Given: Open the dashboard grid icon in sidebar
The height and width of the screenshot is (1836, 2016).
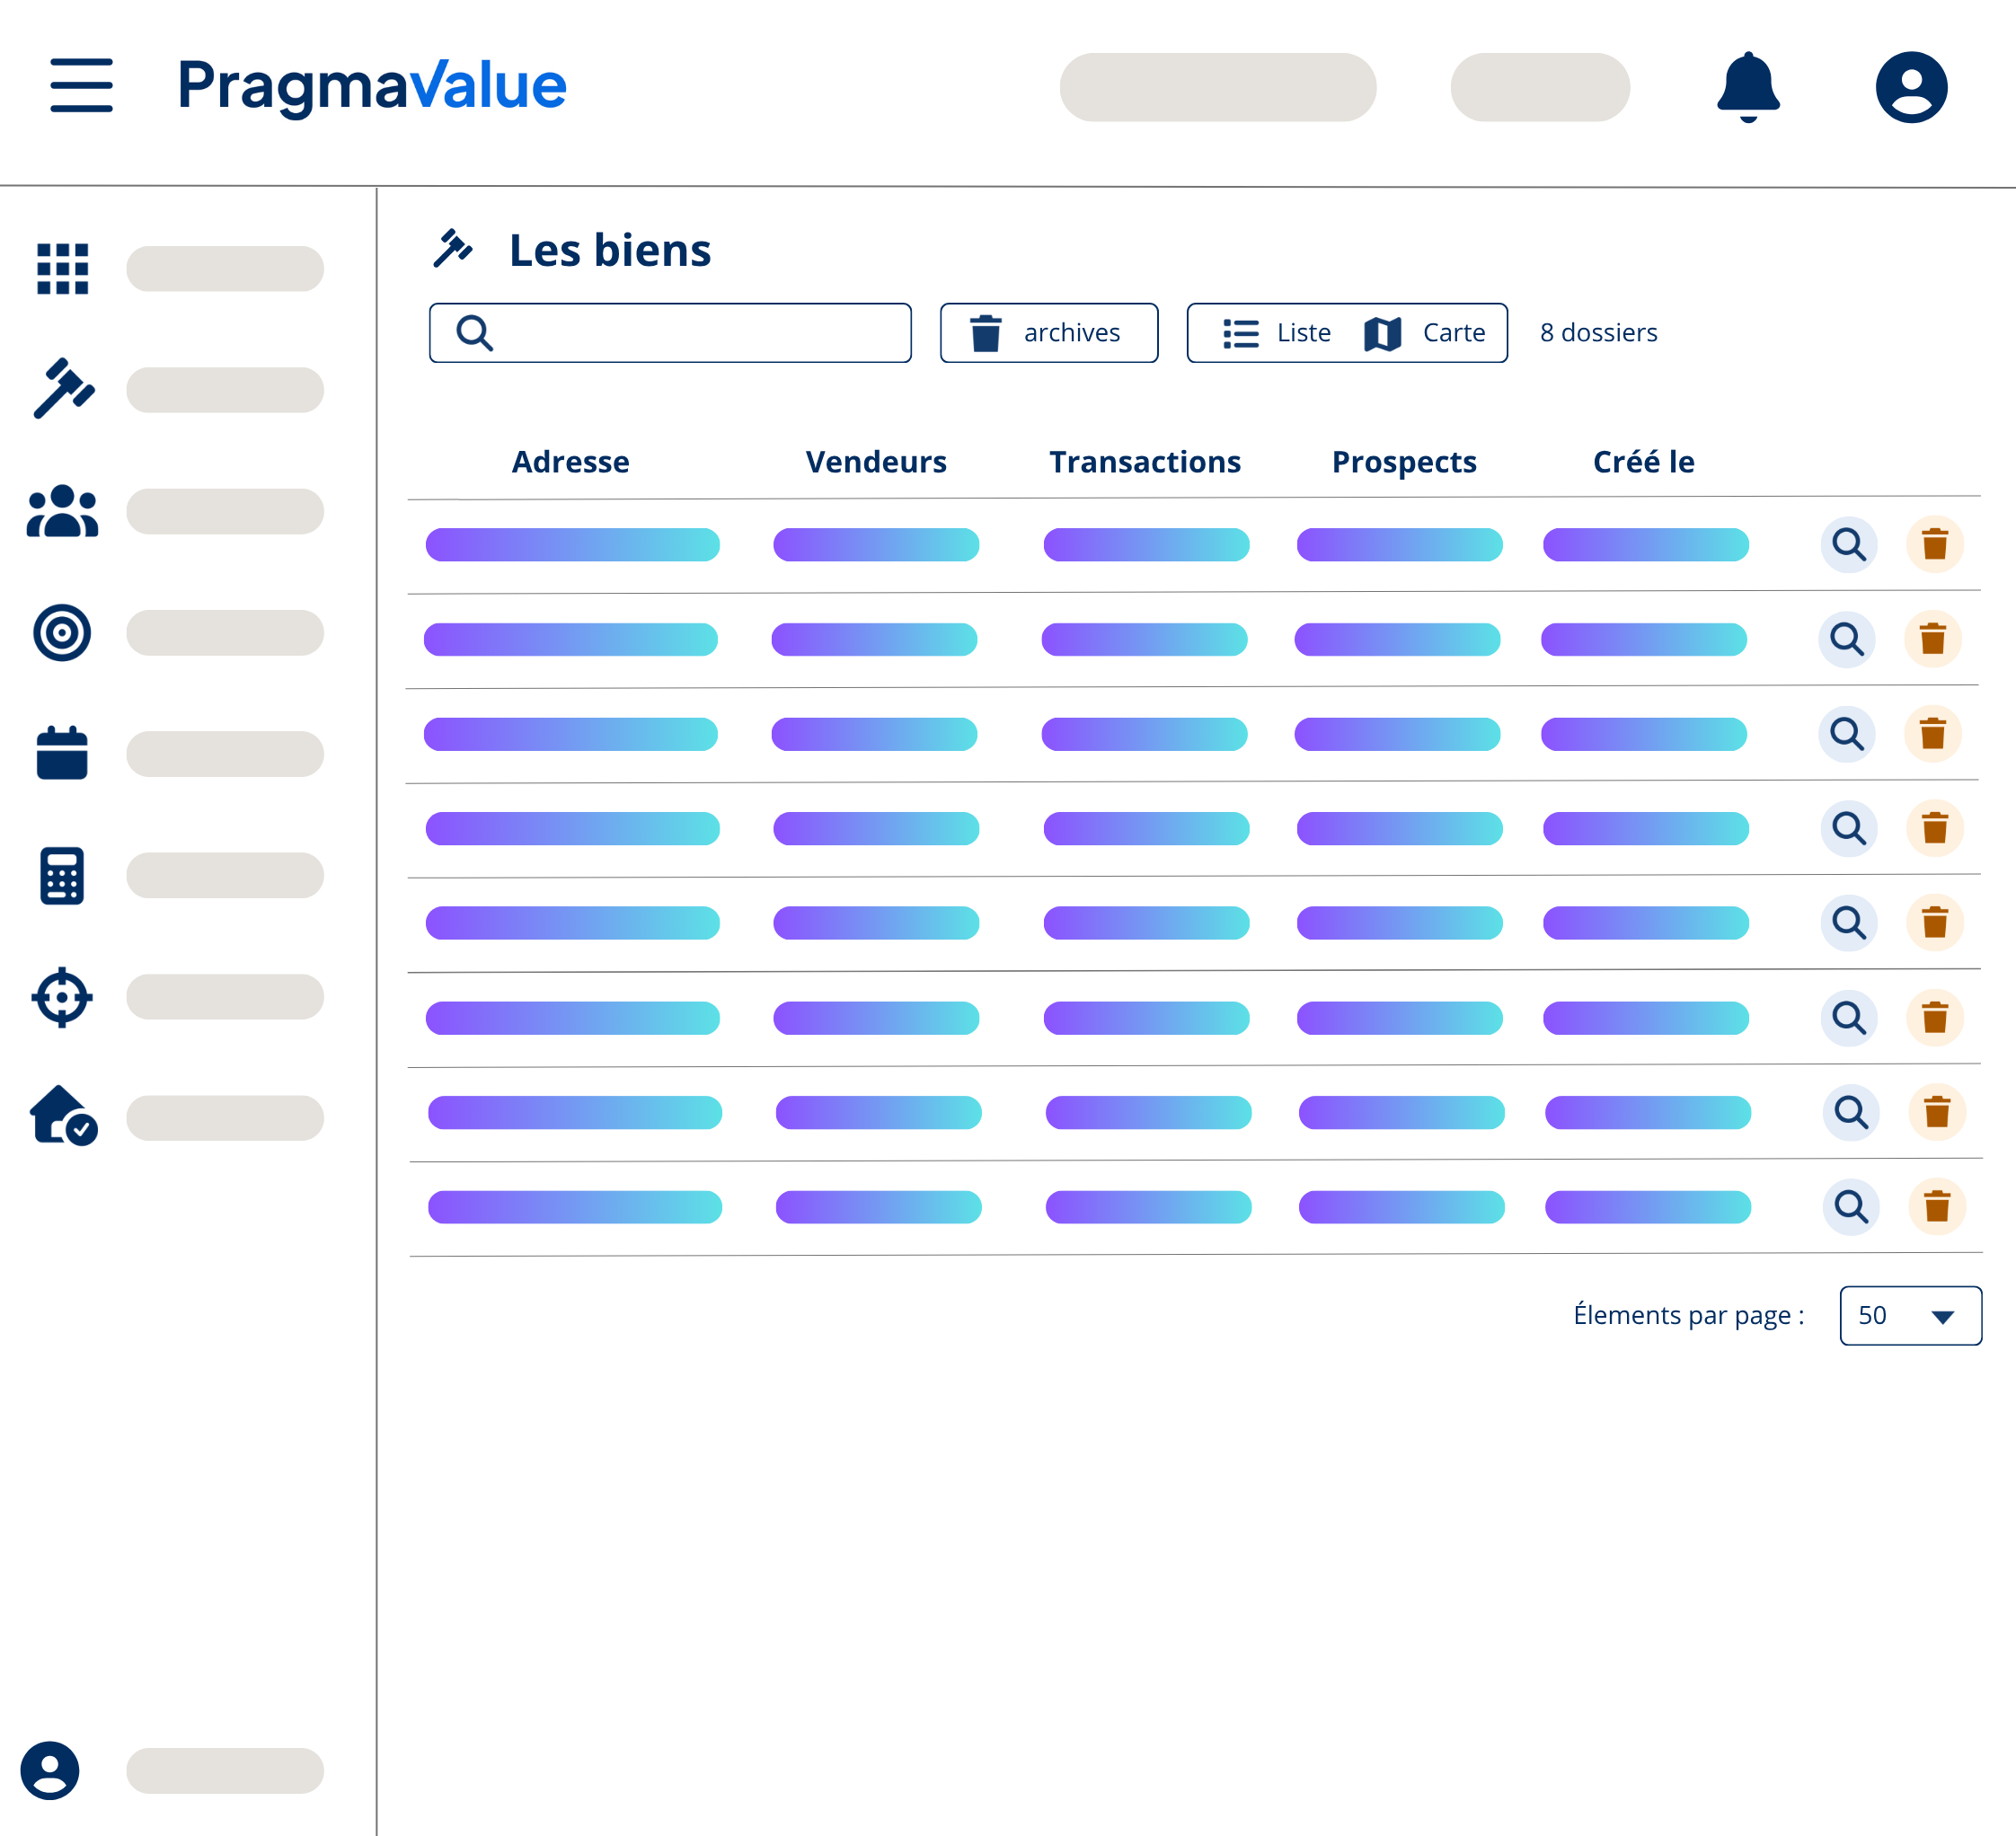Looking at the screenshot, I should [x=62, y=269].
